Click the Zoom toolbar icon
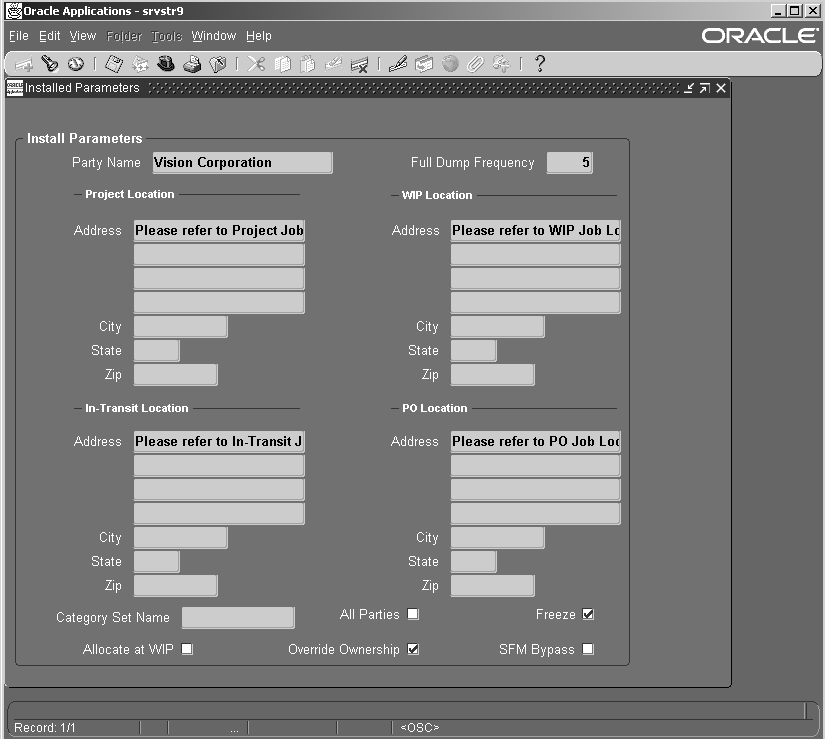The width and height of the screenshot is (825, 739). coord(424,64)
